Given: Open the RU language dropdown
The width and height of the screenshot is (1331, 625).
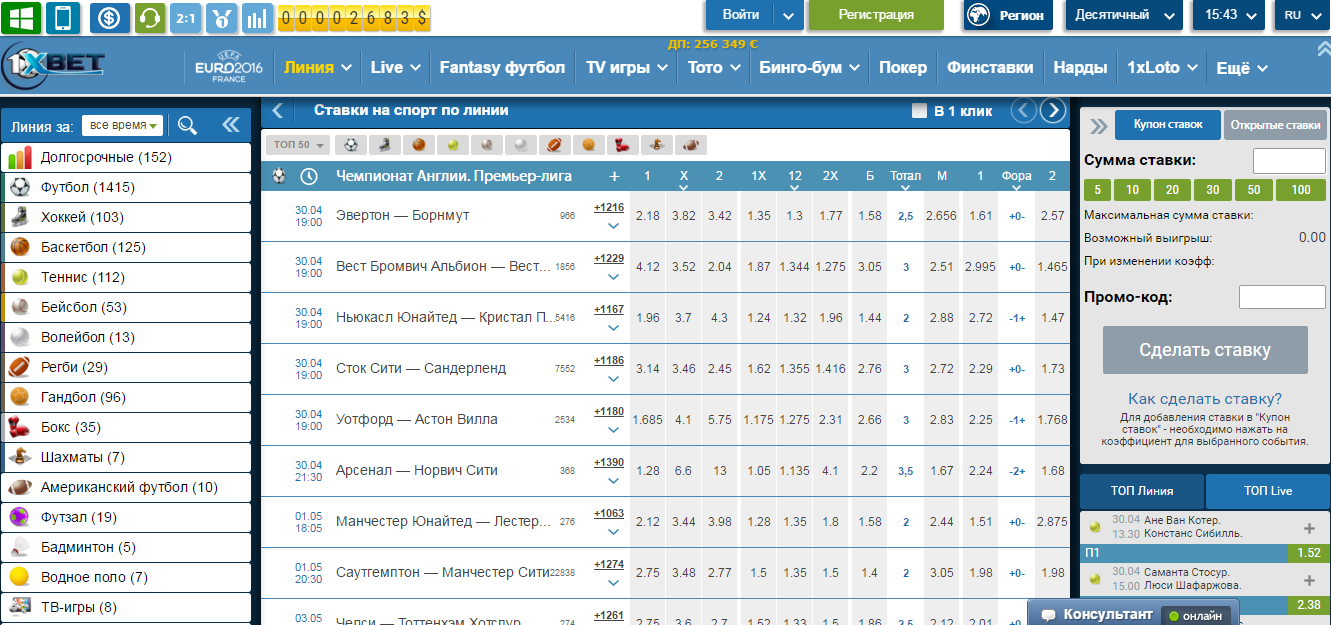Looking at the screenshot, I should coord(1301,15).
